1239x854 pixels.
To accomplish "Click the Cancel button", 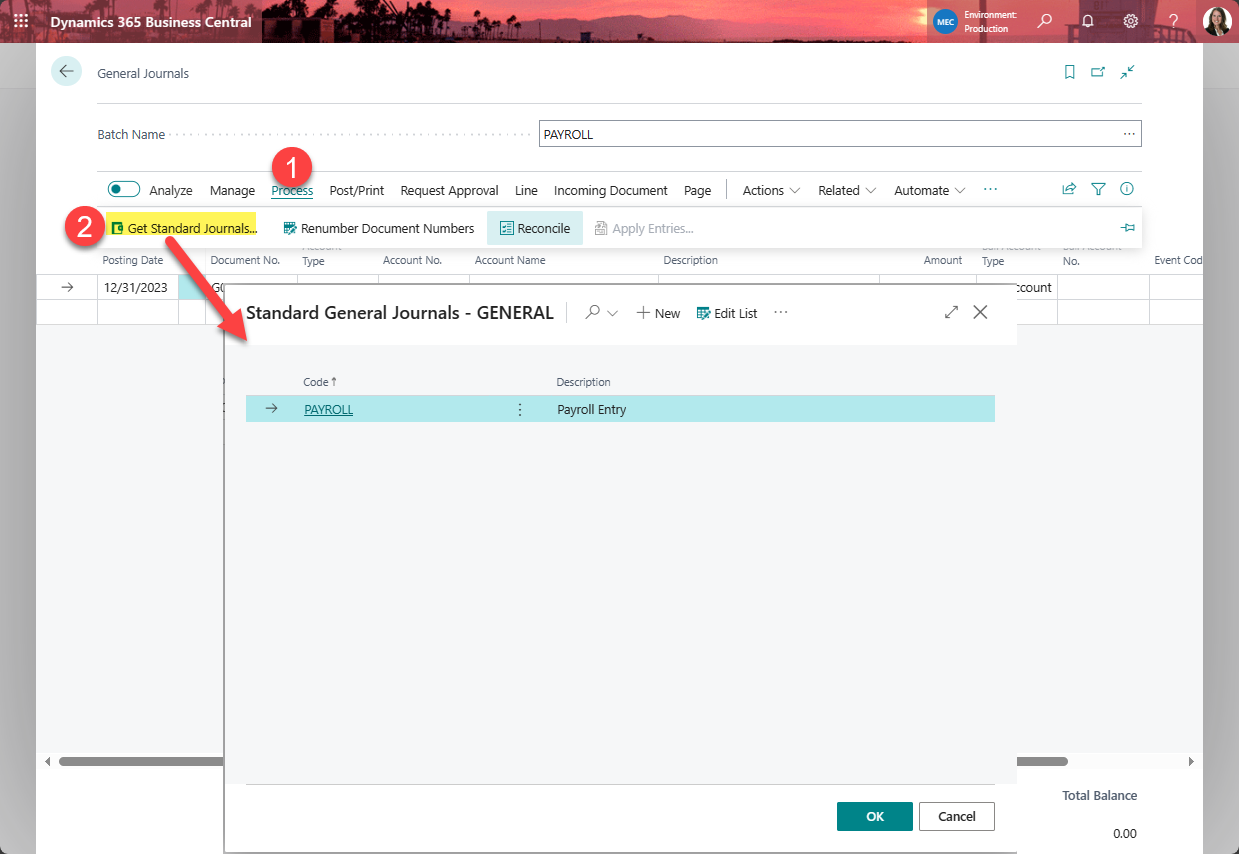I will (x=957, y=816).
